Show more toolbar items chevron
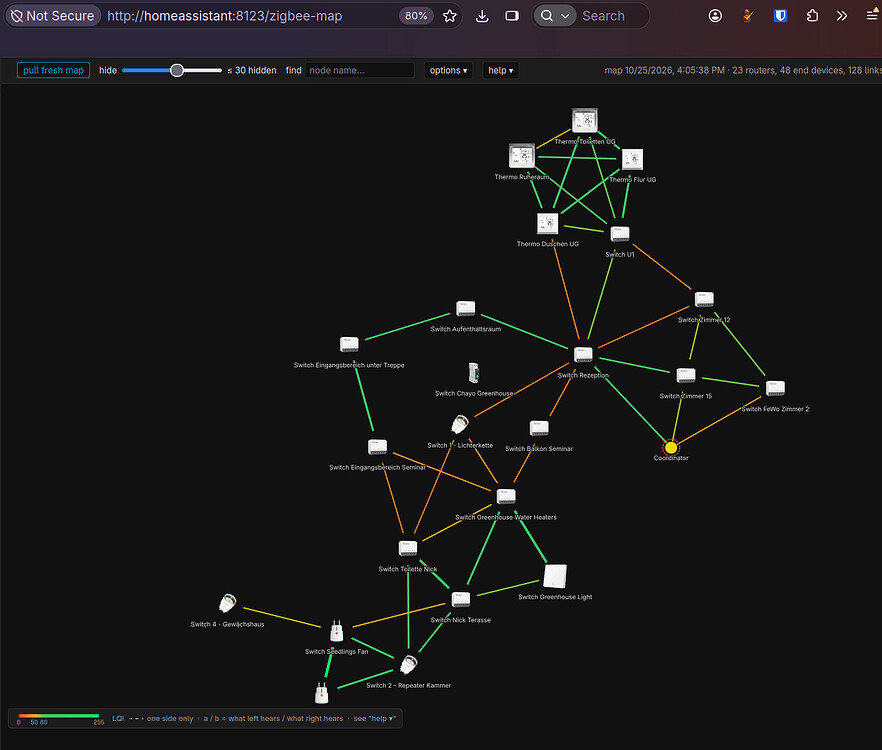The image size is (882, 750). point(842,16)
